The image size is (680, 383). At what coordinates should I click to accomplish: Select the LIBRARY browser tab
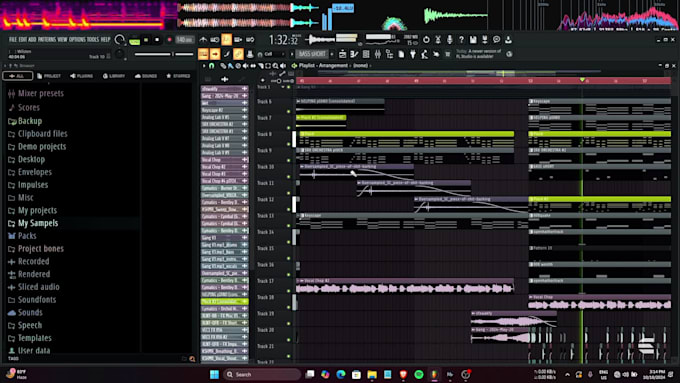coord(114,76)
